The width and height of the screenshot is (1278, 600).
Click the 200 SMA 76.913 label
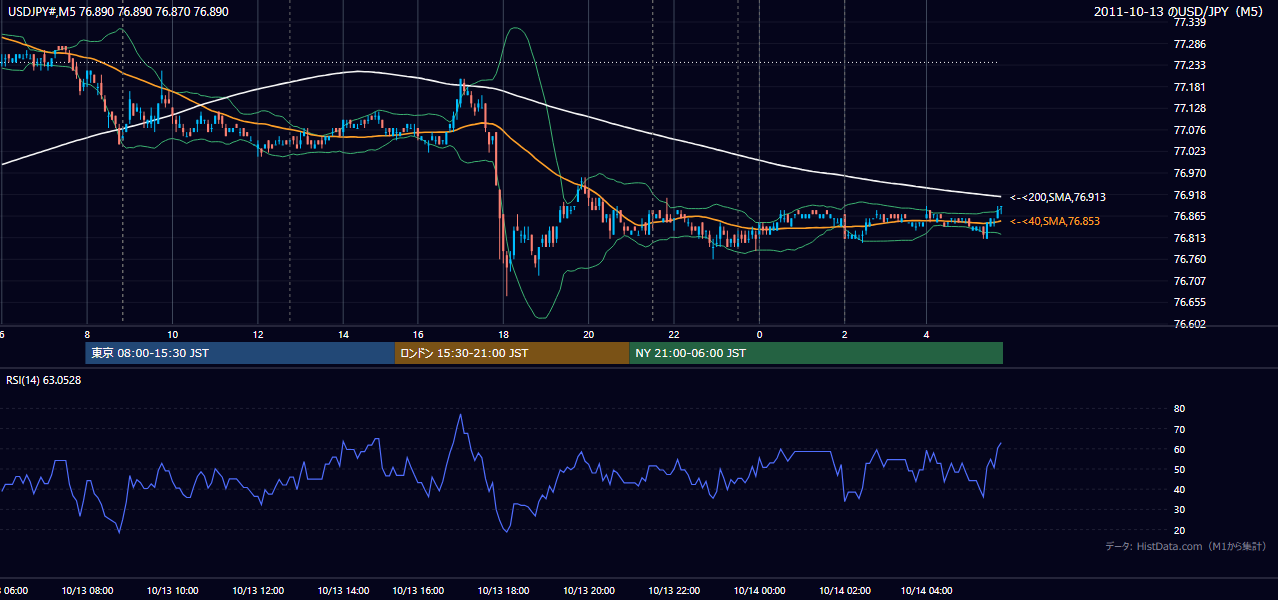click(x=1057, y=198)
